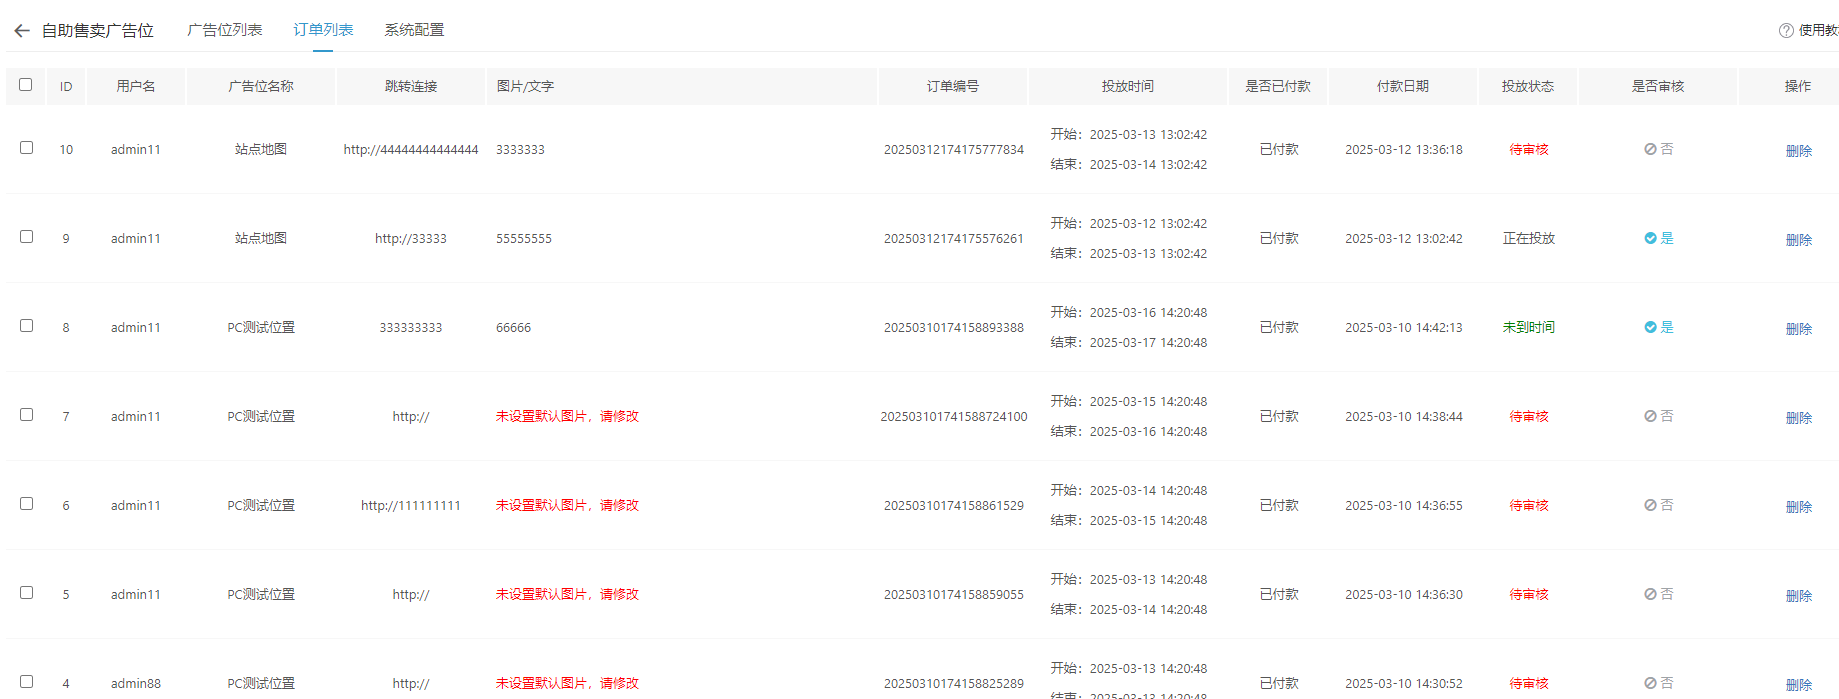This screenshot has height=699, width=1839.
Task: Click the 投放时间 column header
Action: pyautogui.click(x=1127, y=86)
